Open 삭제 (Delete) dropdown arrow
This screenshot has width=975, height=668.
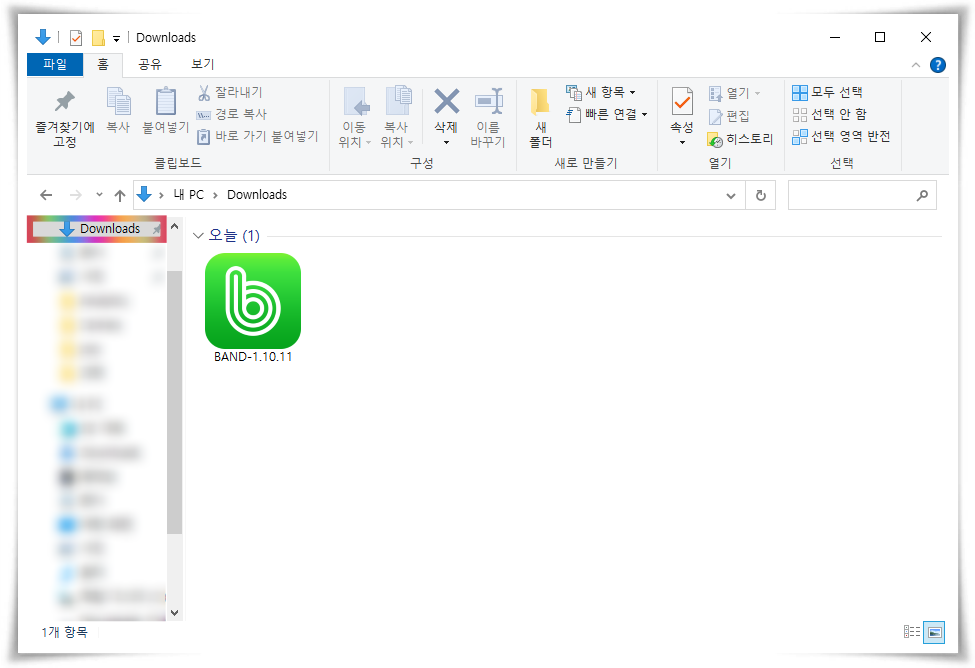[446, 142]
